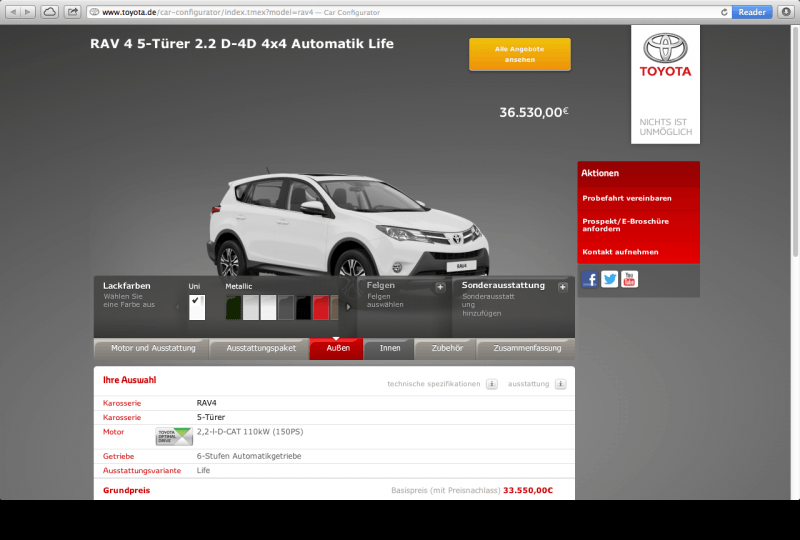Open iCloud tabs cloud icon
800x540 pixels.
[49, 12]
